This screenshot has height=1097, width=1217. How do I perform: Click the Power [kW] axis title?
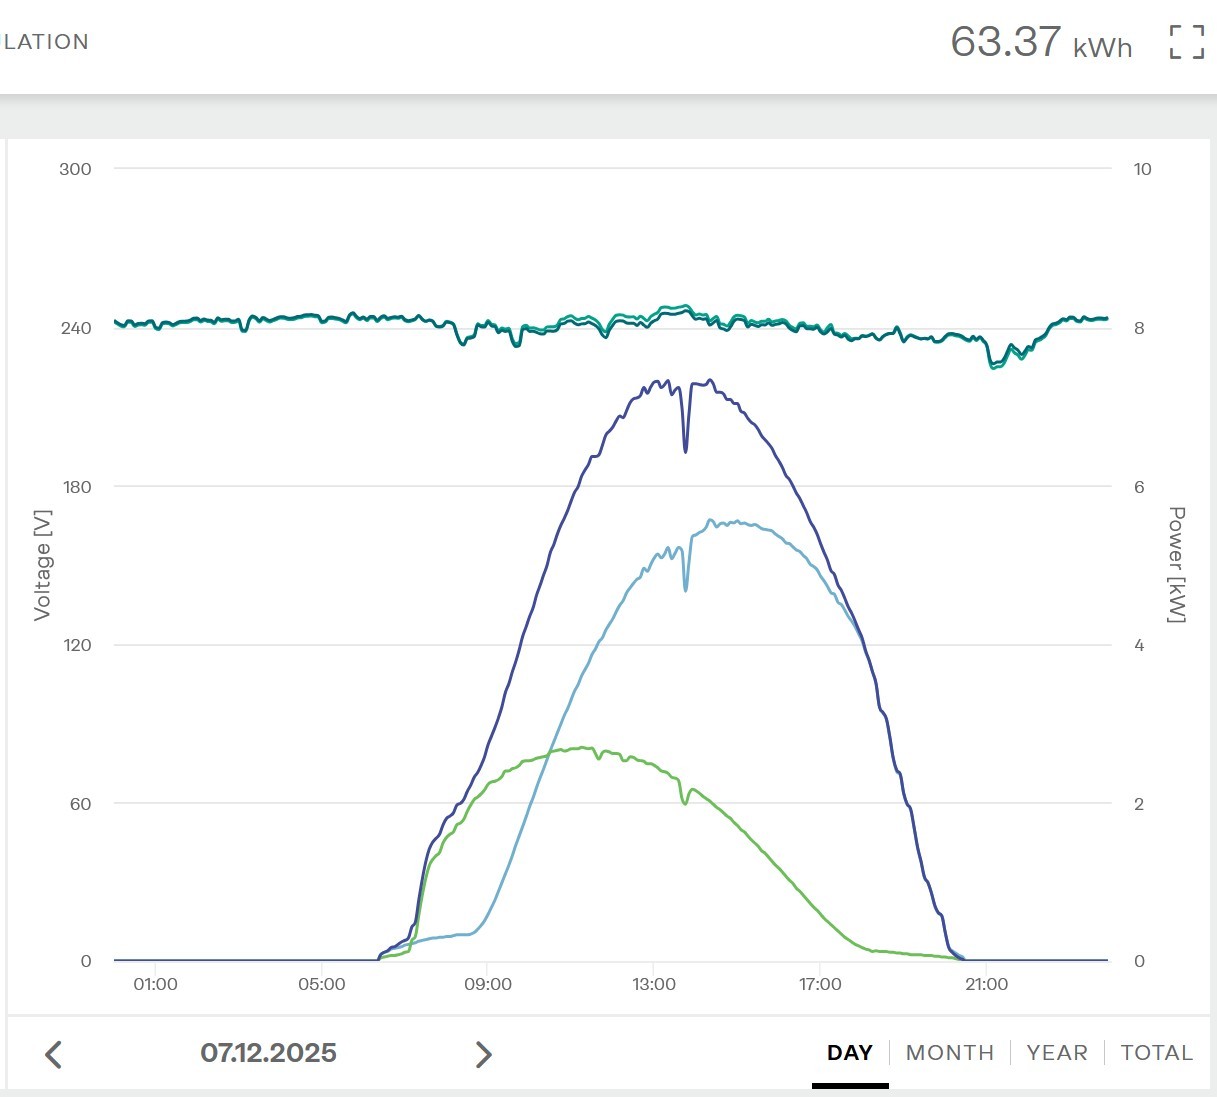point(1177,565)
